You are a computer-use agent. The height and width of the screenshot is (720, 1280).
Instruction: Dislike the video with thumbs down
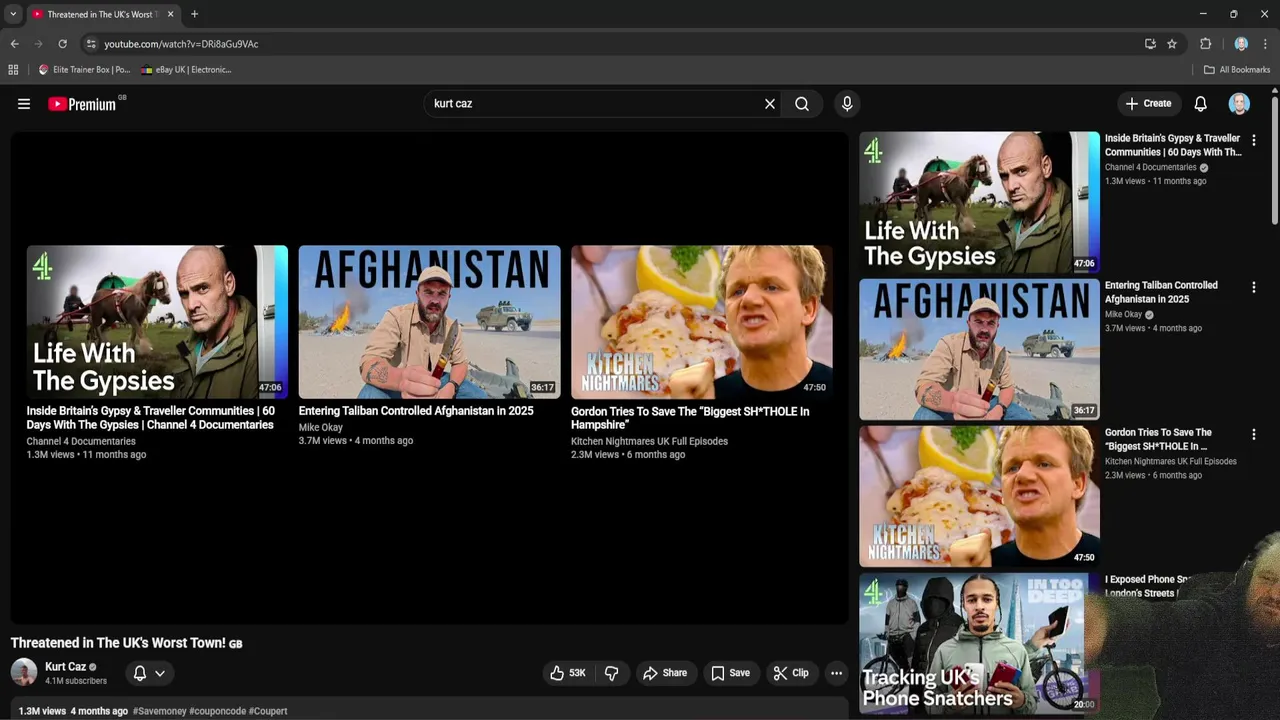pos(612,673)
